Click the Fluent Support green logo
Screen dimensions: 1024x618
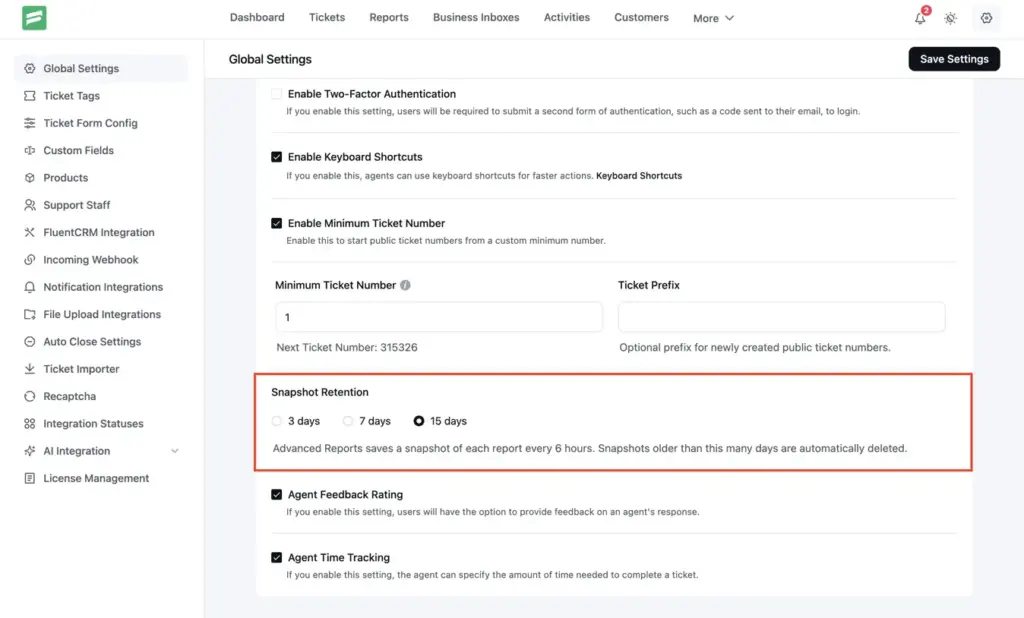(x=34, y=18)
